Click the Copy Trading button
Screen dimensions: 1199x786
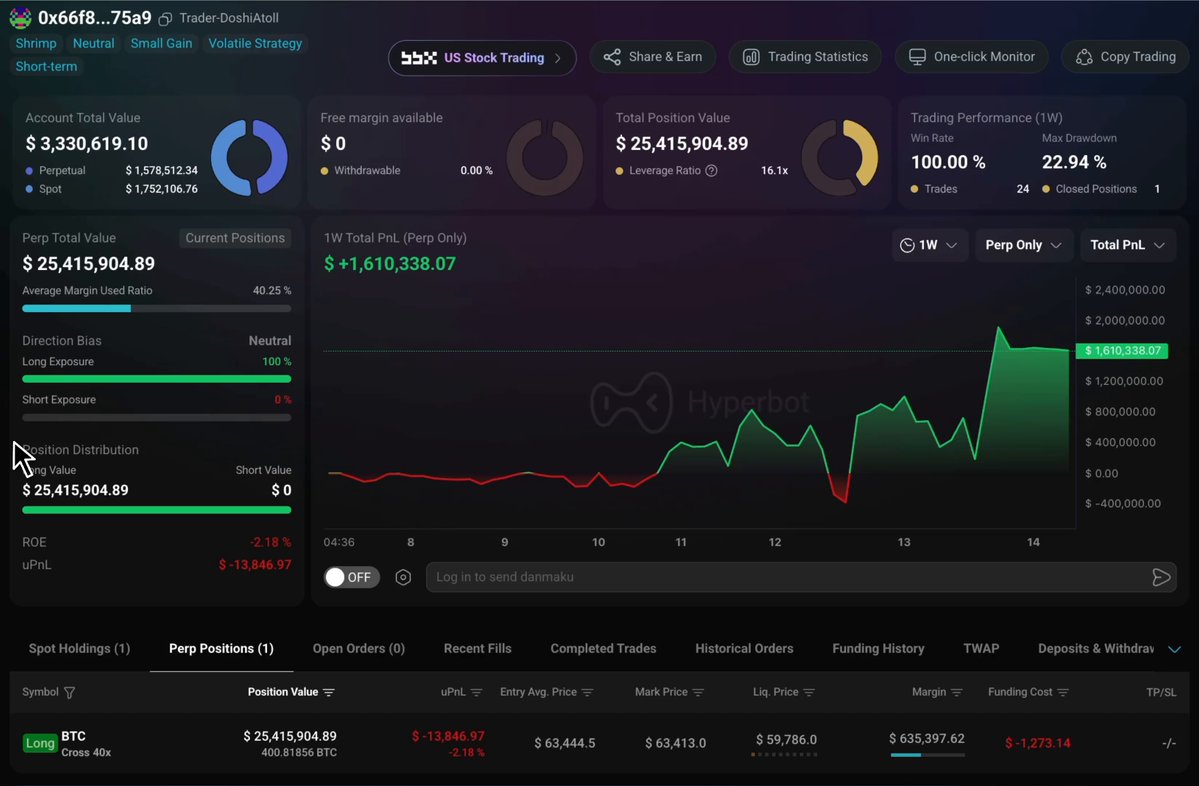(1126, 57)
